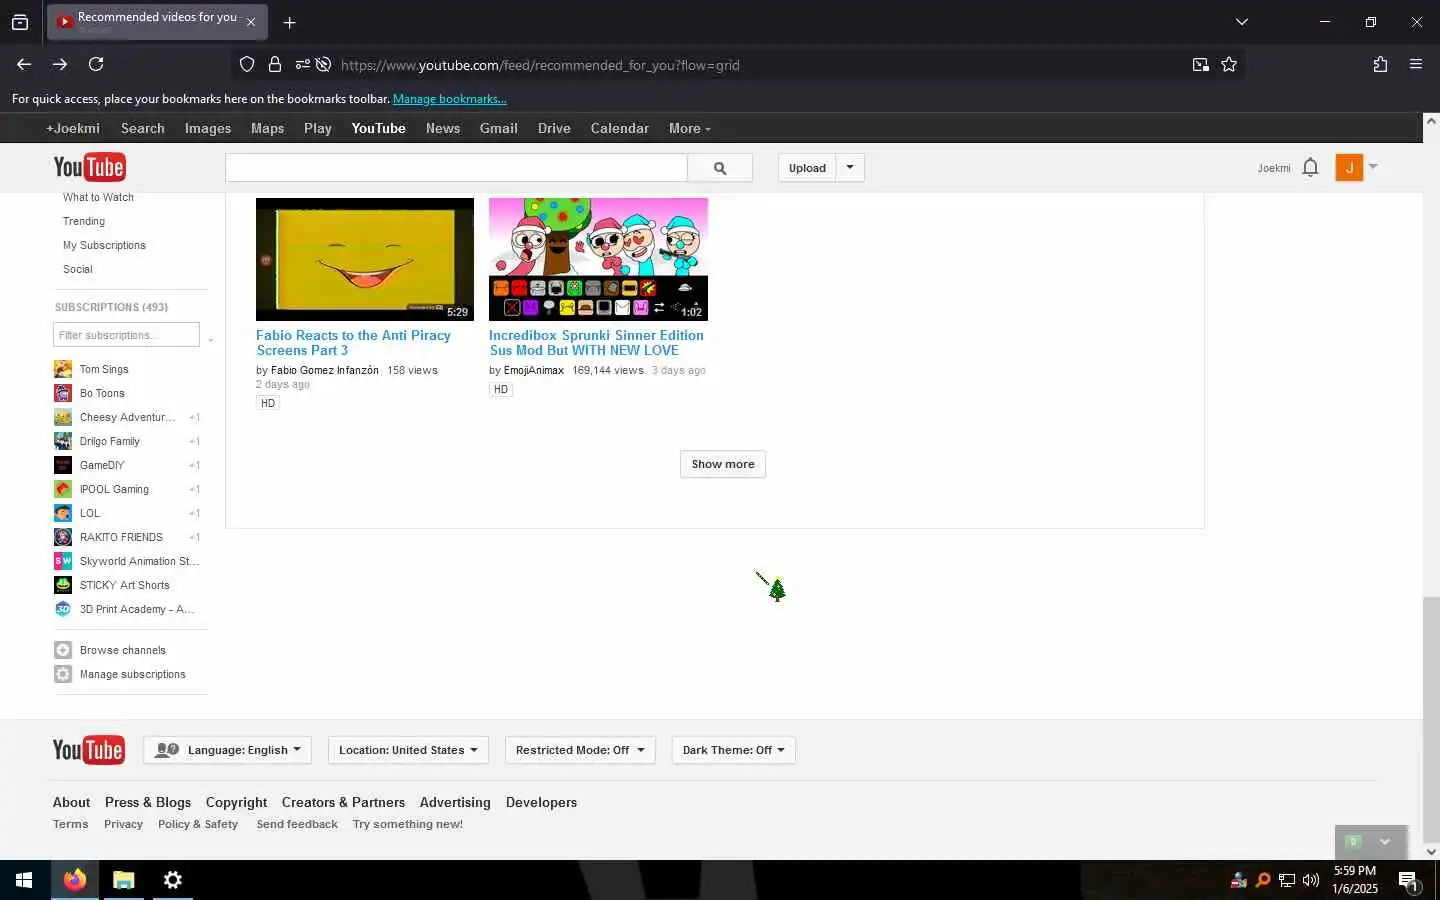The height and width of the screenshot is (900, 1440).
Task: Switch to the Recommended videos tab
Action: [157, 22]
